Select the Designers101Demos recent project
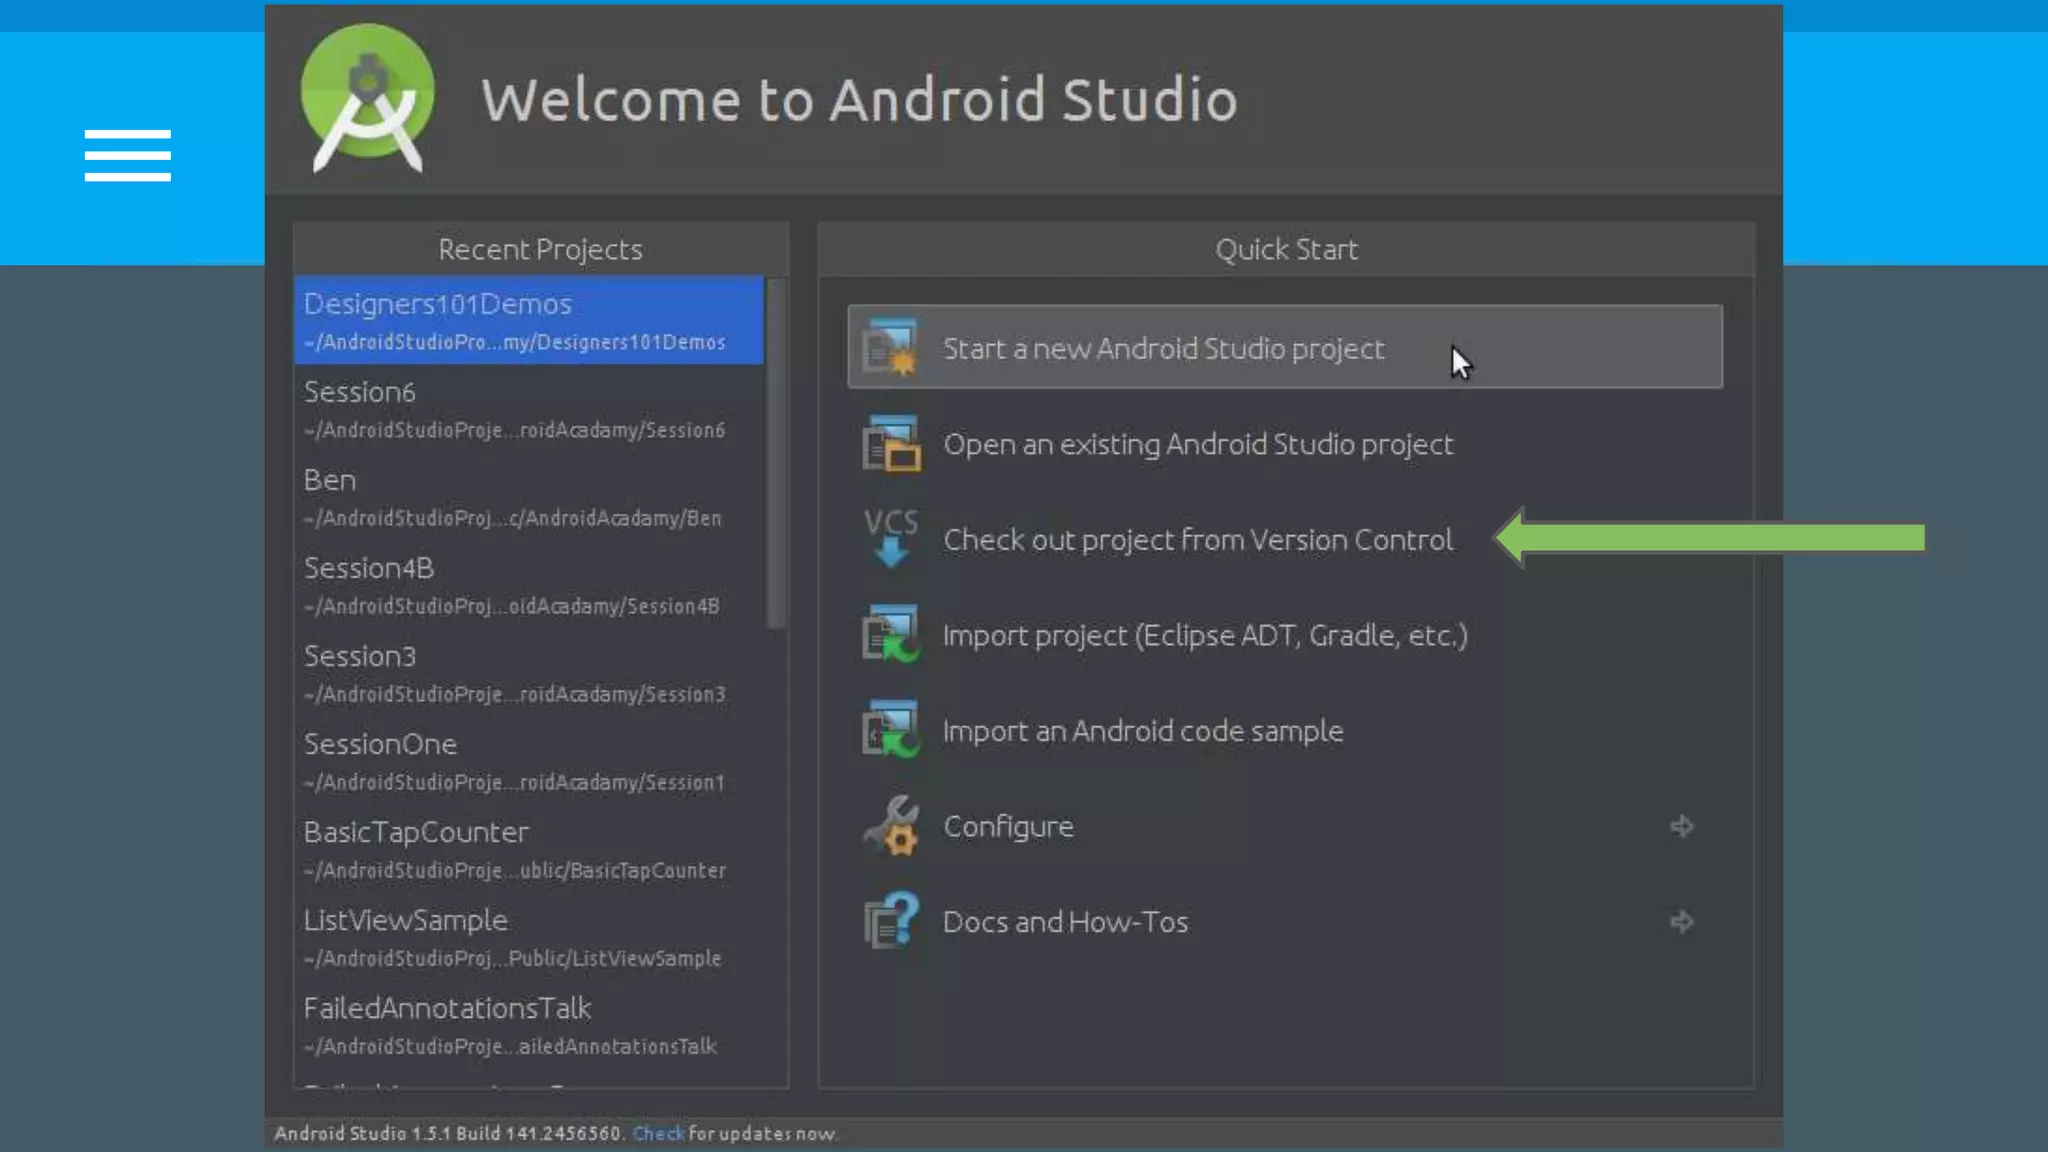 (x=529, y=320)
